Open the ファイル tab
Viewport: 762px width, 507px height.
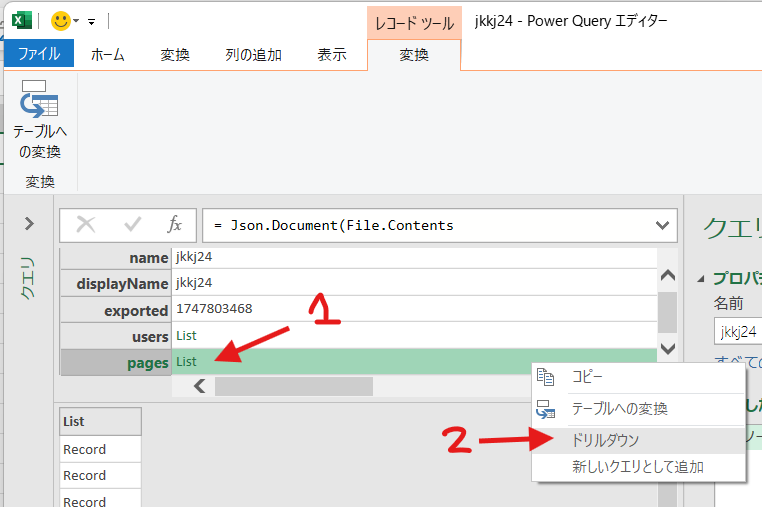tap(39, 53)
